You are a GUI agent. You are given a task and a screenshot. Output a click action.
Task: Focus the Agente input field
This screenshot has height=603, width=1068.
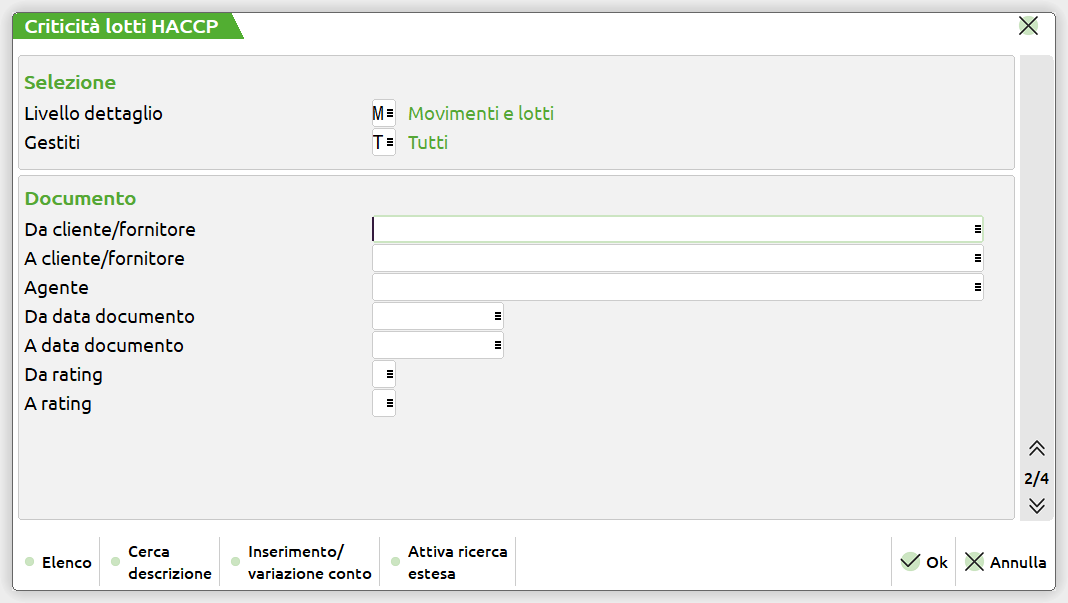[x=670, y=288]
